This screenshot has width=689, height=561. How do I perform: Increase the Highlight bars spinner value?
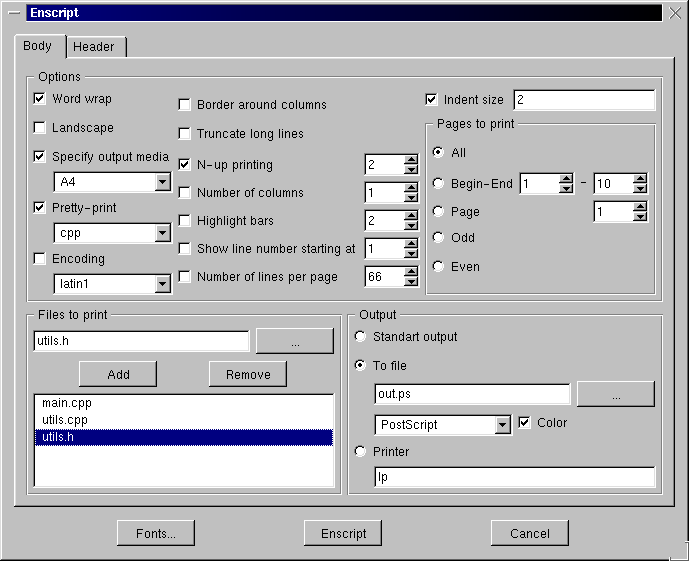coord(410,216)
